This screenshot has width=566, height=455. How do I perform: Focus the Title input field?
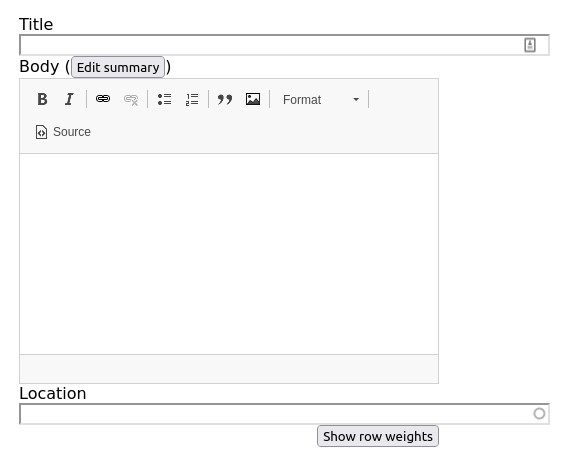coord(284,45)
